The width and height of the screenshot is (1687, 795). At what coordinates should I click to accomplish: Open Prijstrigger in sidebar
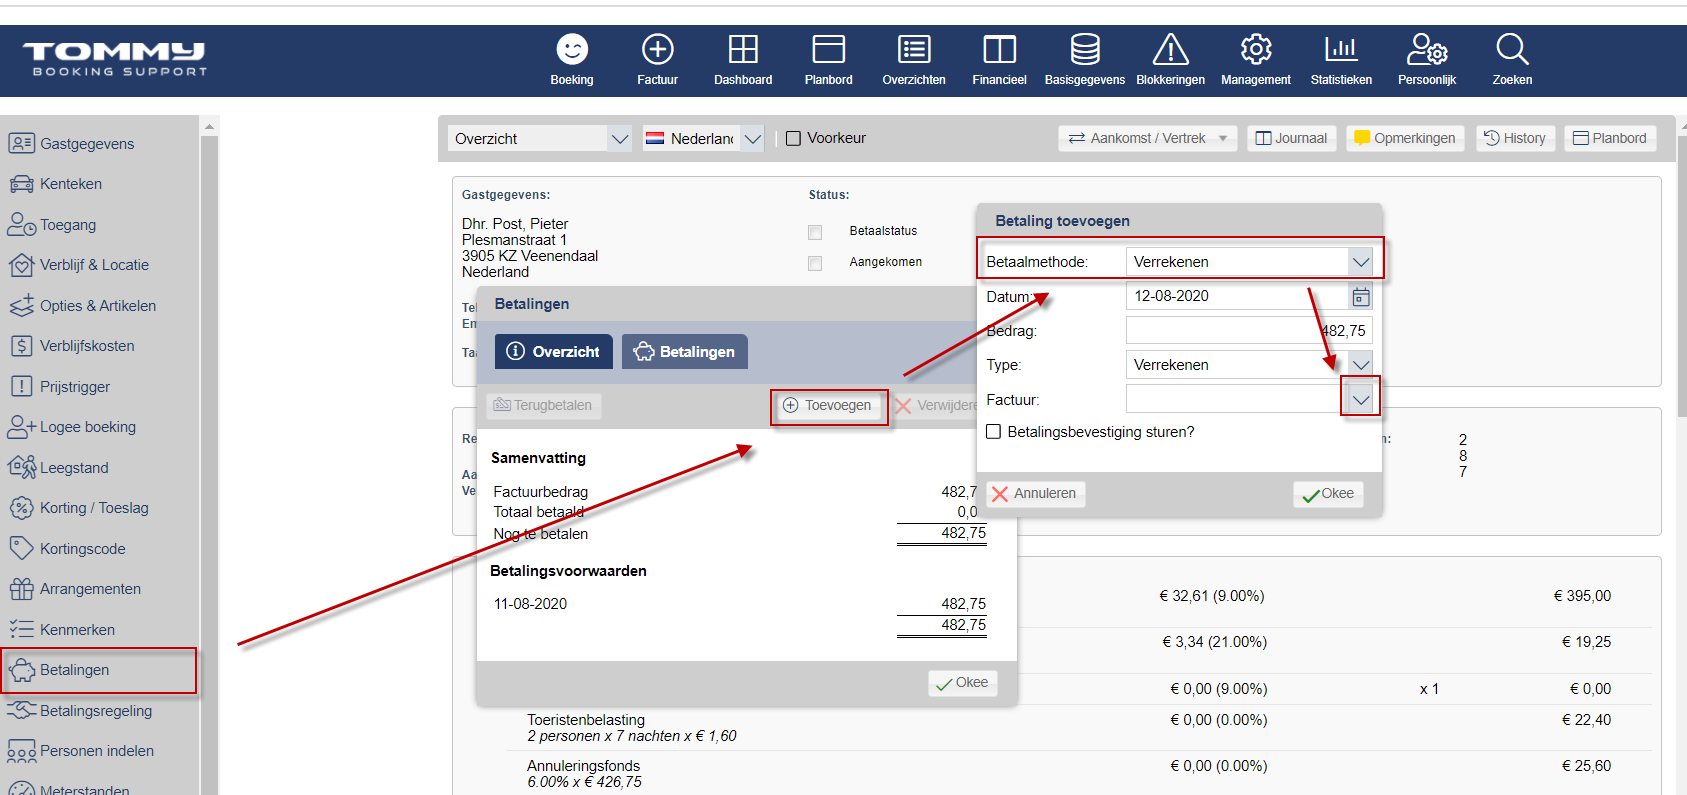point(75,387)
